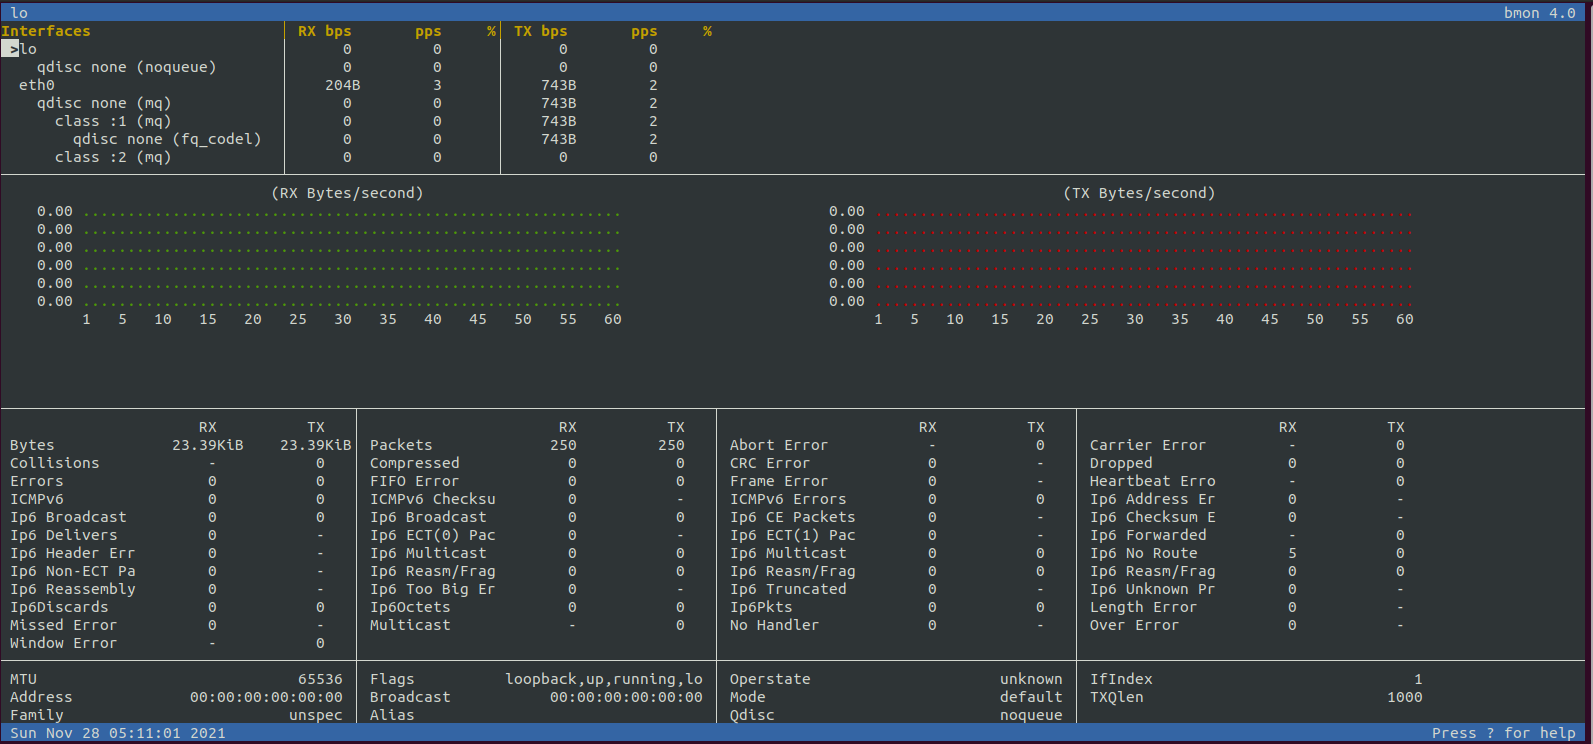Click the Ip6Octets label
The width and height of the screenshot is (1593, 744).
410,607
